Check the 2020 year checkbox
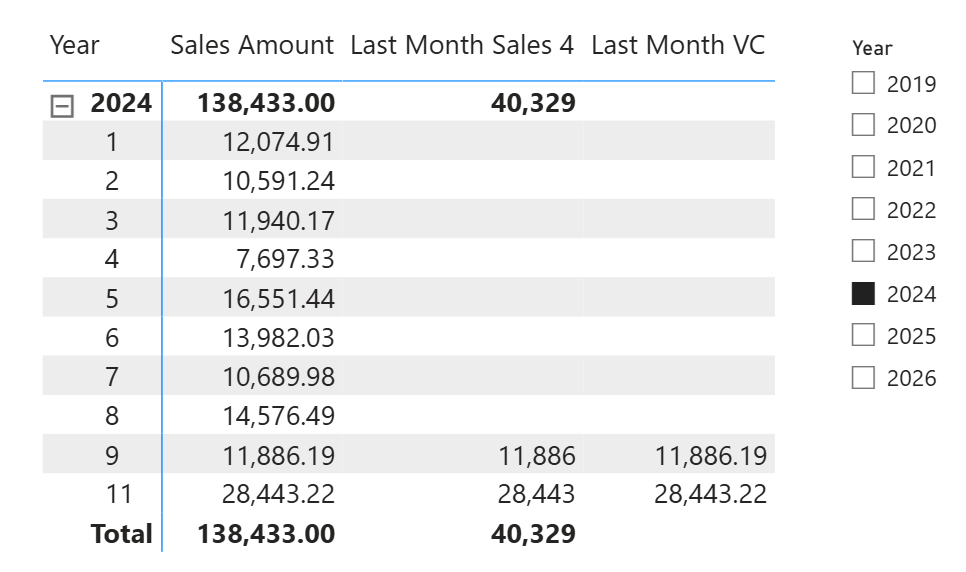Image resolution: width=966 pixels, height=572 pixels. coord(863,125)
